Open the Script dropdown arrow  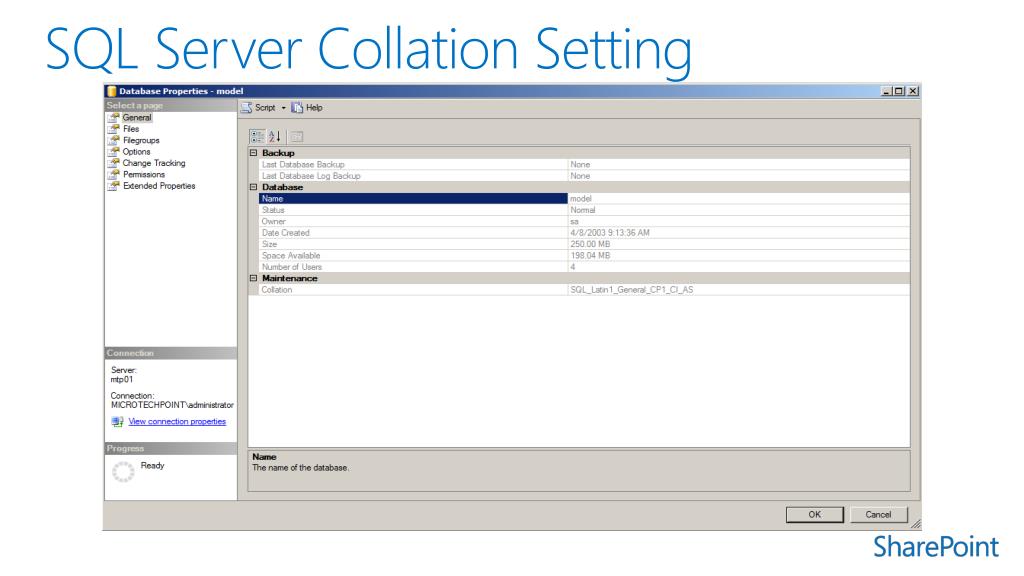pos(283,108)
